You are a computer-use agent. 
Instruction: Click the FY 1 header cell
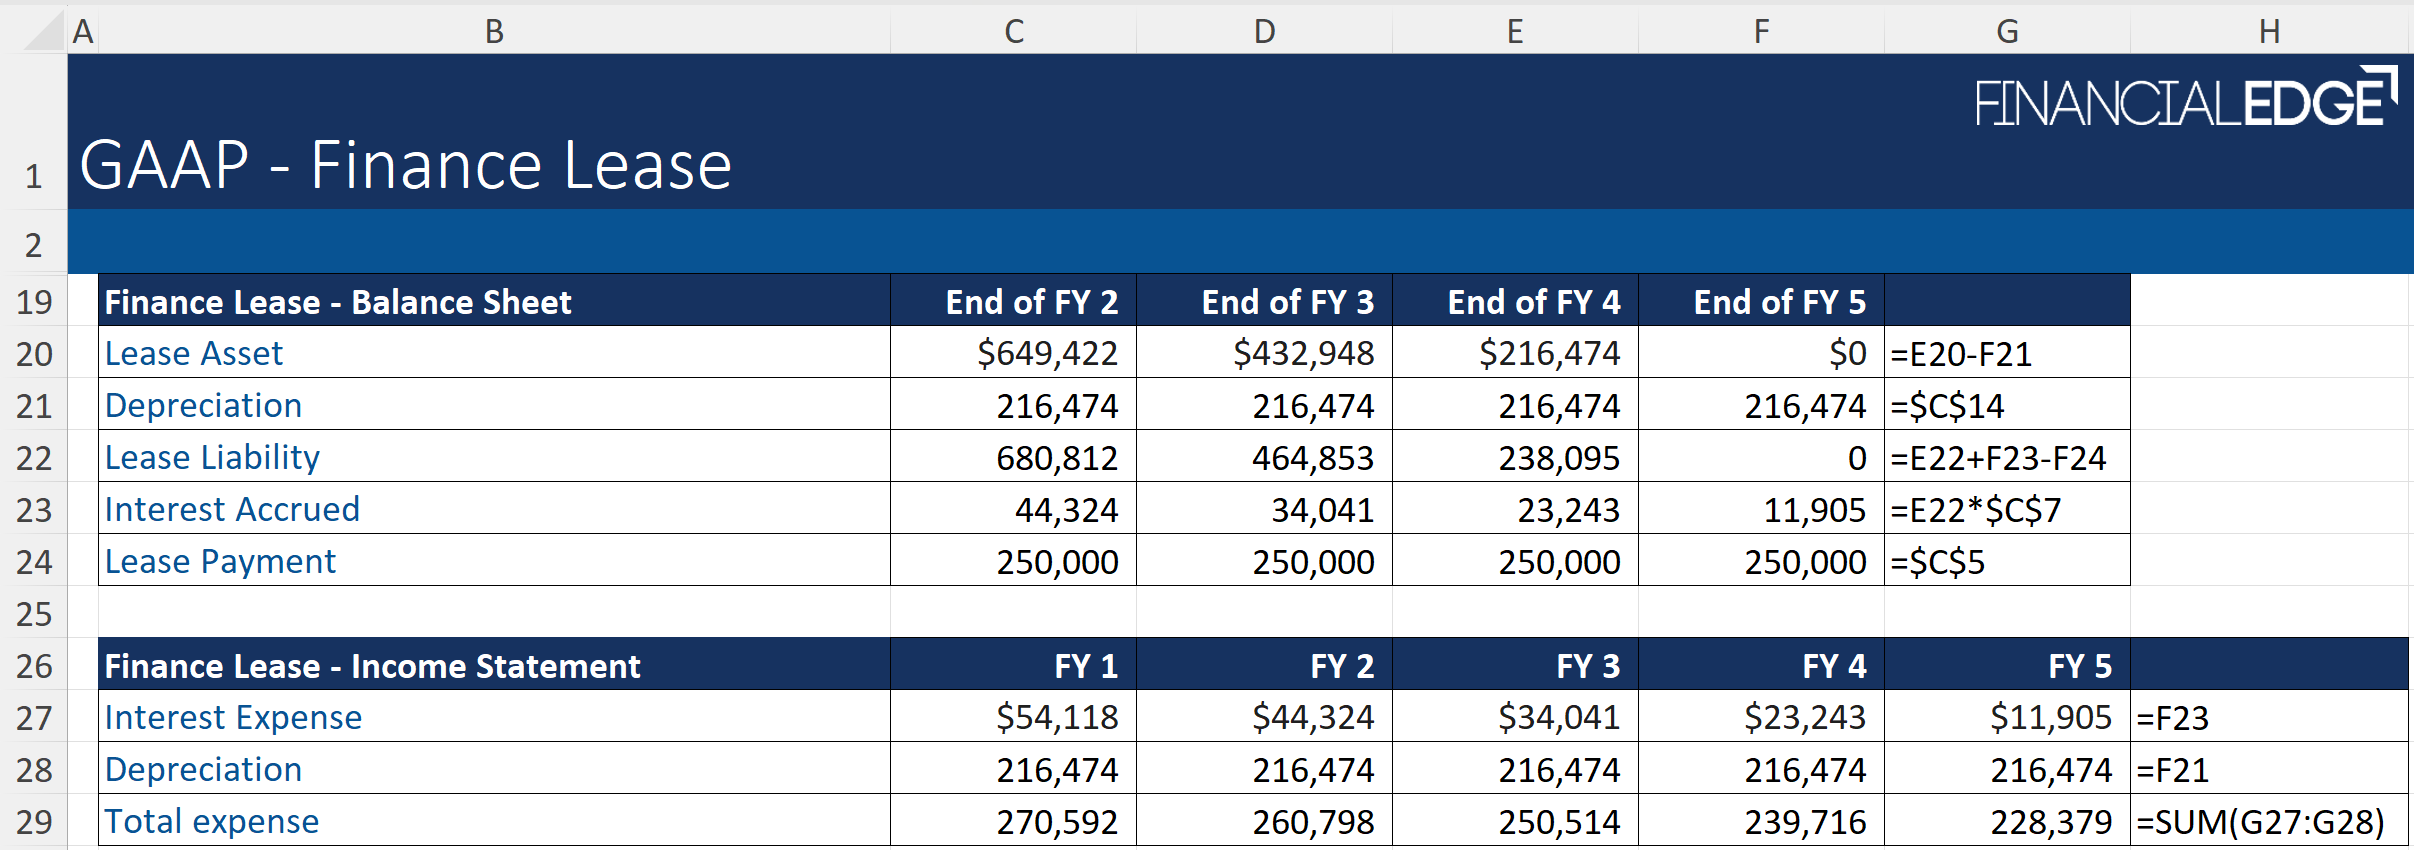point(1012,665)
